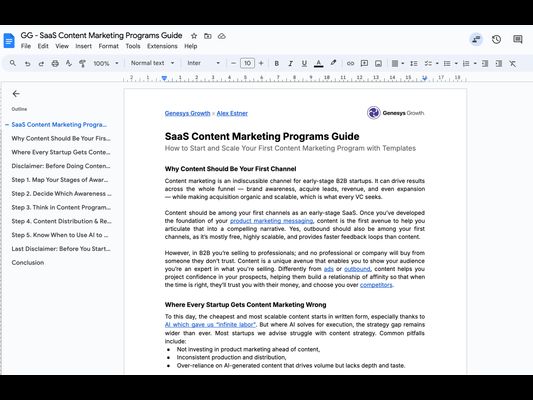533x400 pixels.
Task: Insert a numbered list
Action: (466, 64)
